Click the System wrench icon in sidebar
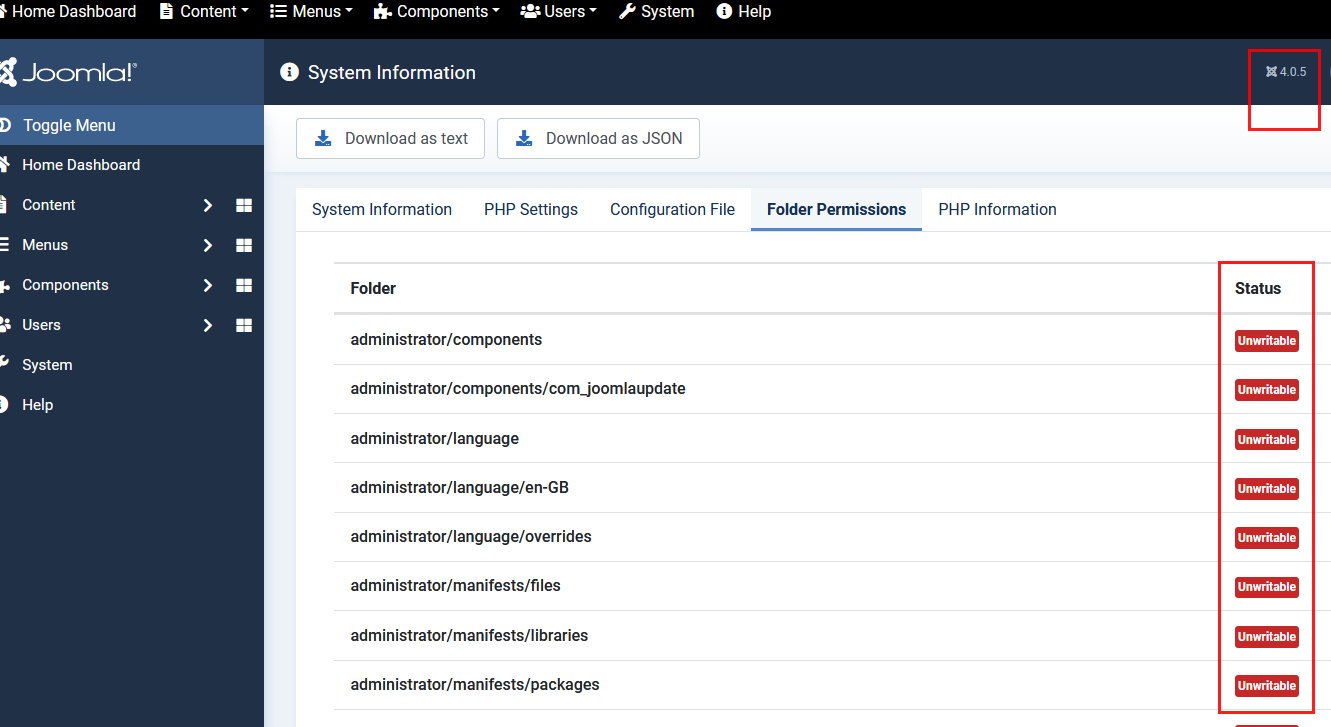The width and height of the screenshot is (1331, 727). [x=5, y=364]
